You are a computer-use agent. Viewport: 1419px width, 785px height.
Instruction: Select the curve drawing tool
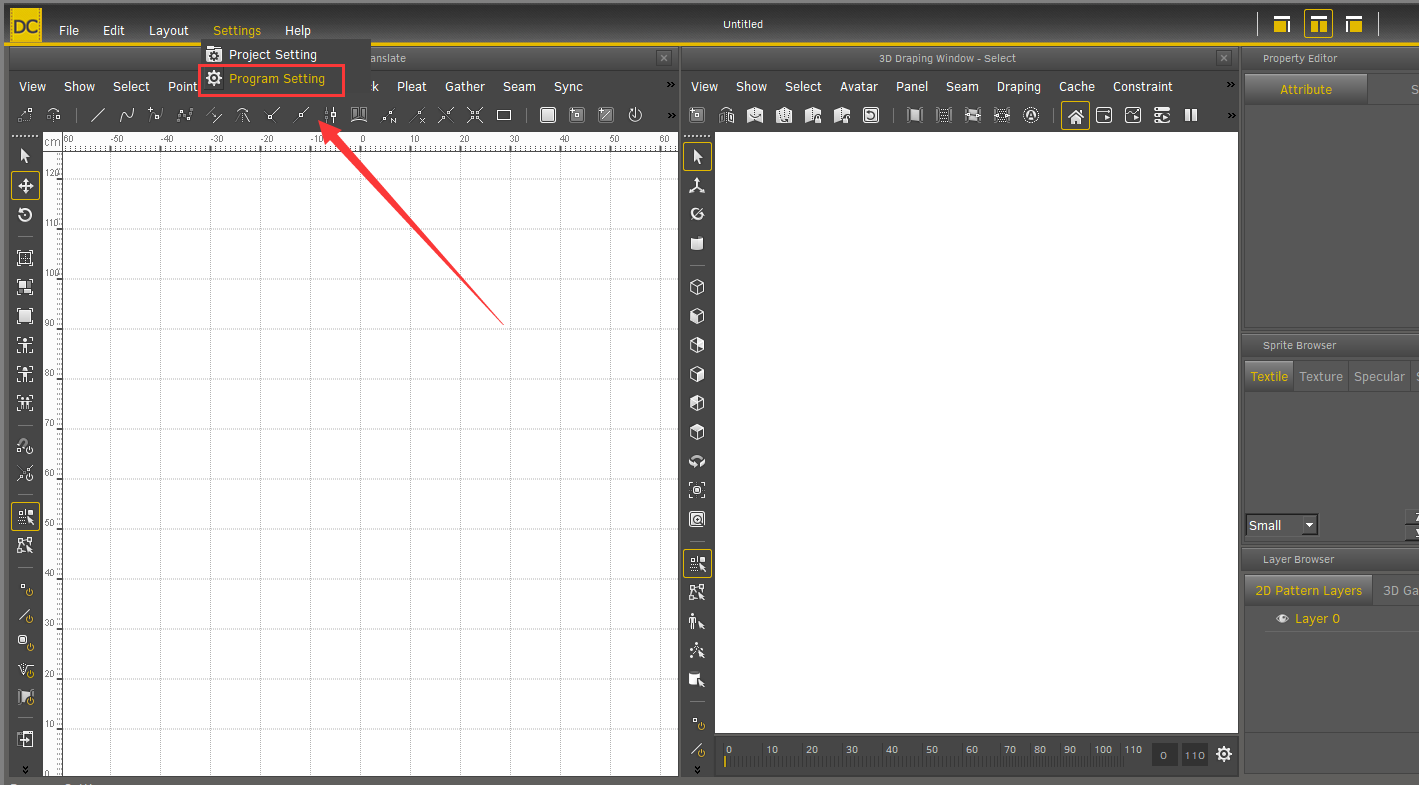126,115
